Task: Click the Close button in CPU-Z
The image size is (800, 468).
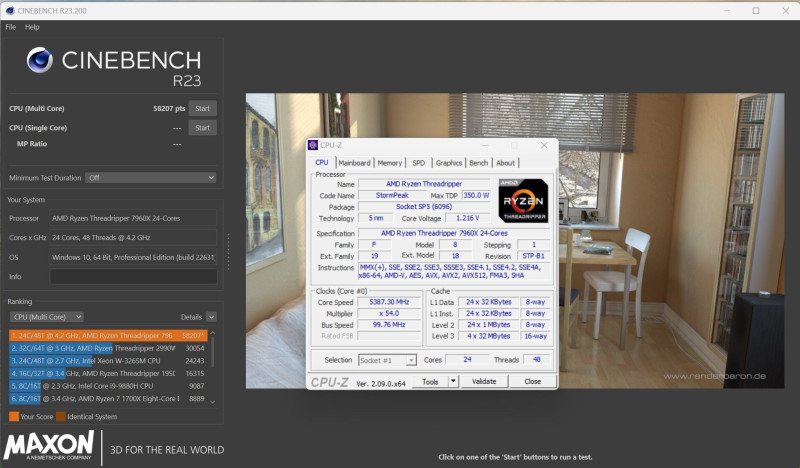Action: pyautogui.click(x=532, y=382)
